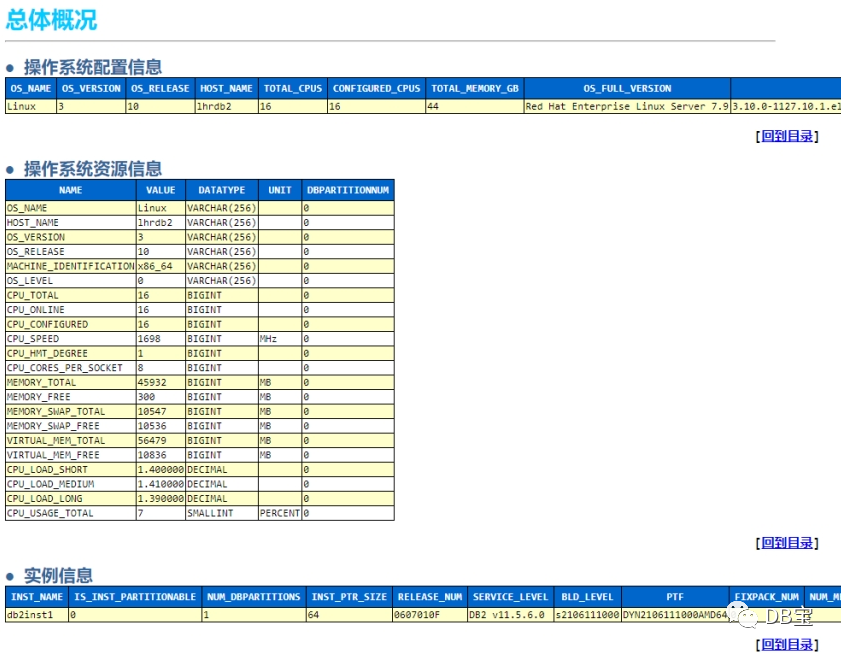Select the 3.10.0-1127.10.1 kernel version cell
The height and width of the screenshot is (653, 841).
coord(786,106)
